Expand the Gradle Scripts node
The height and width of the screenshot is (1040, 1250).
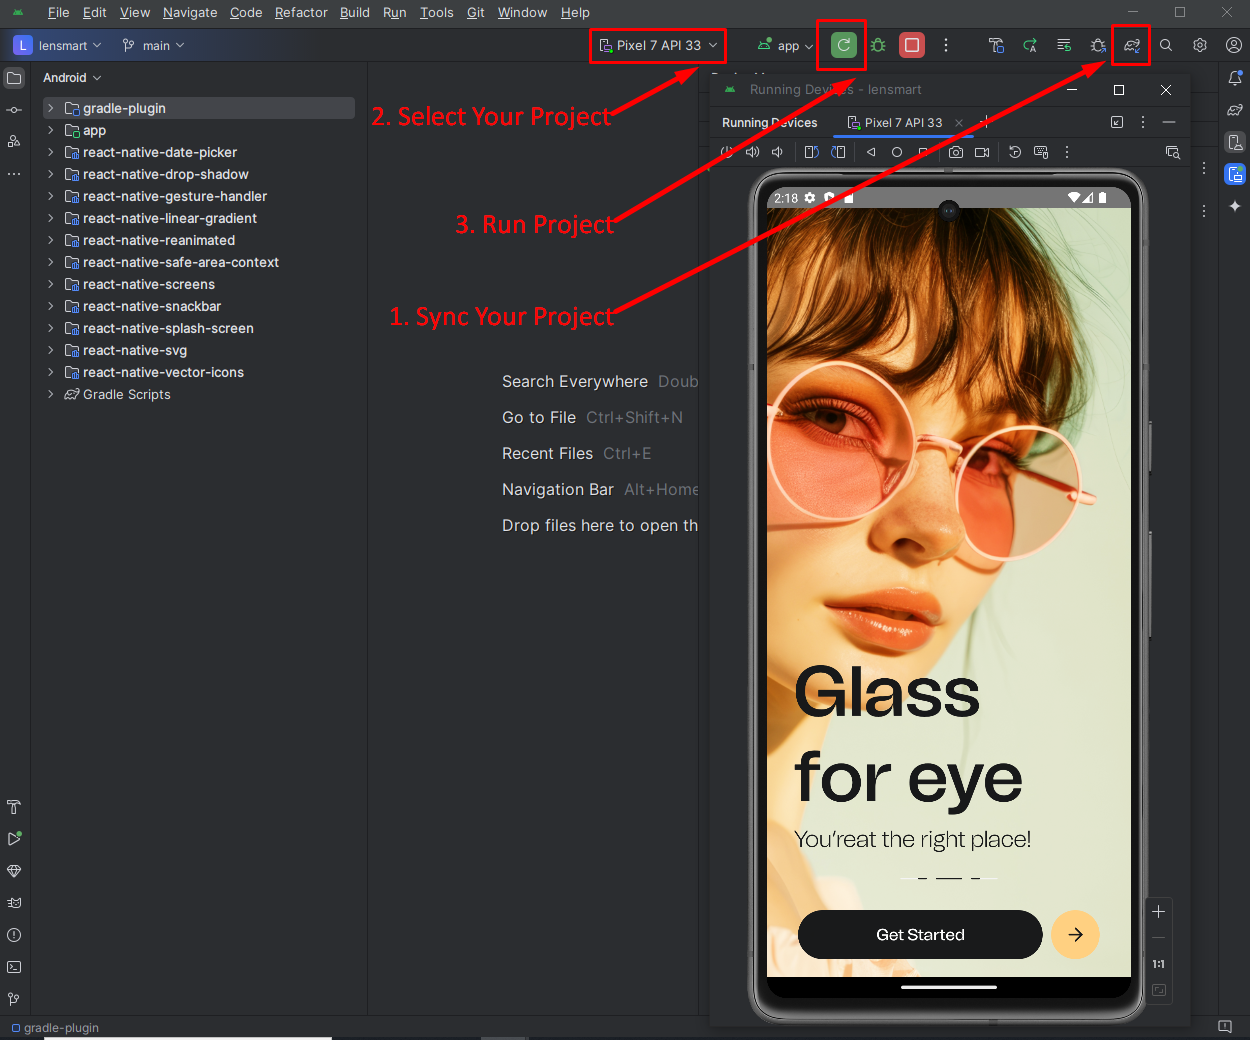point(51,394)
